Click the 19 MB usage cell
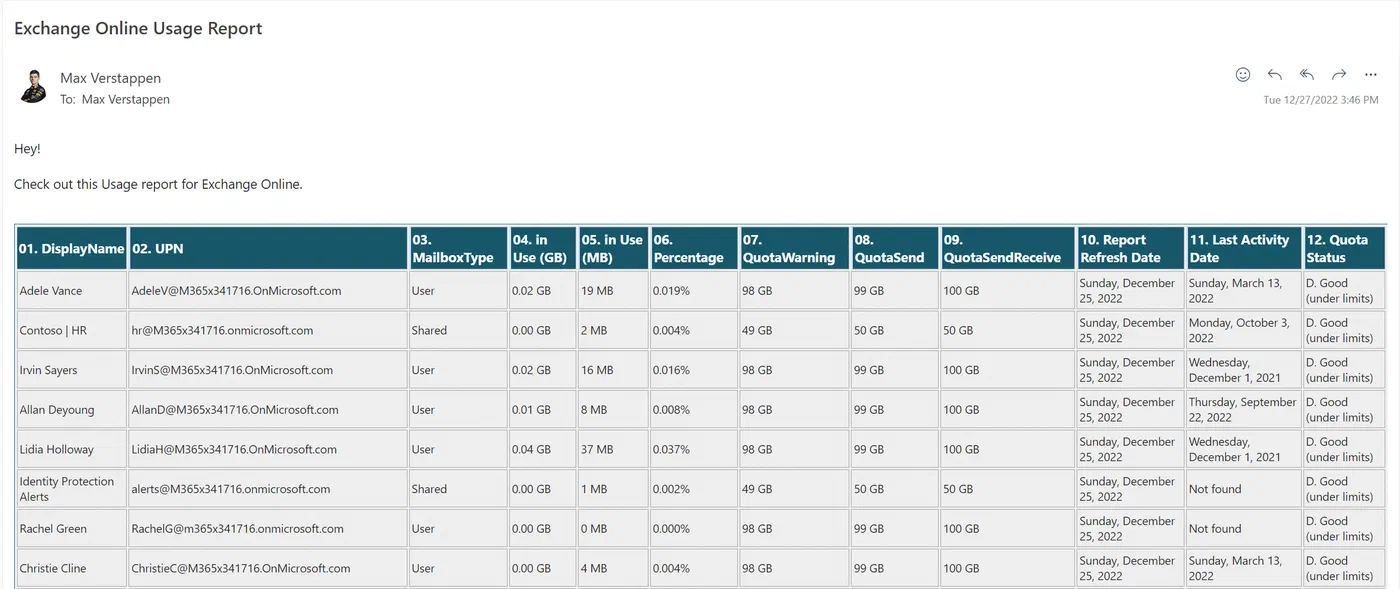Viewport: 1400px width, 589px height. click(x=613, y=290)
